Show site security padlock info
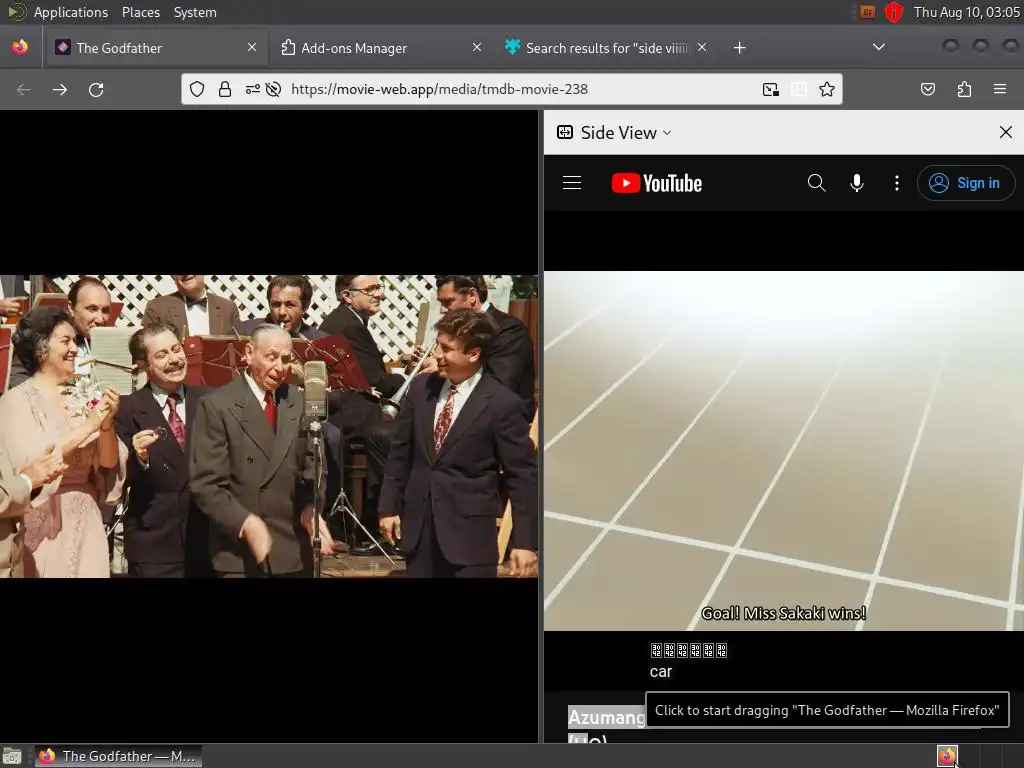 (x=225, y=89)
